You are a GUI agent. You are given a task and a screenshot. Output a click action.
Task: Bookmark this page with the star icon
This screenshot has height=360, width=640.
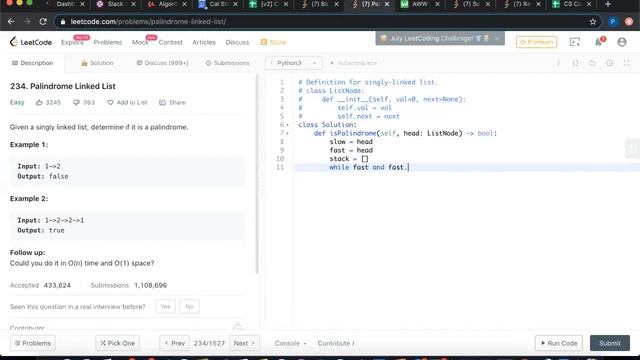click(593, 22)
